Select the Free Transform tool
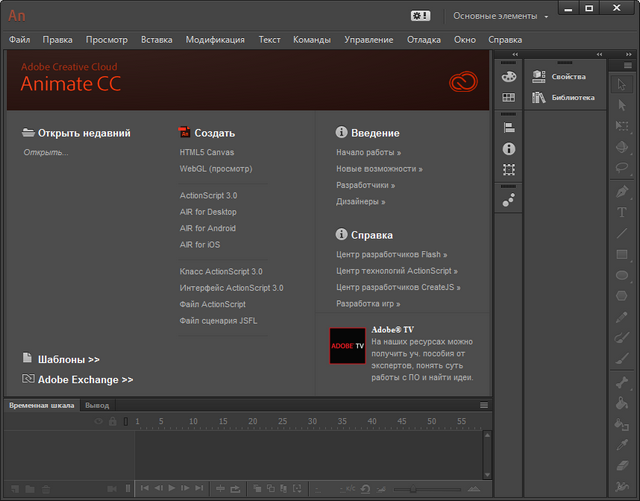This screenshot has width=640, height=501. tap(622, 126)
